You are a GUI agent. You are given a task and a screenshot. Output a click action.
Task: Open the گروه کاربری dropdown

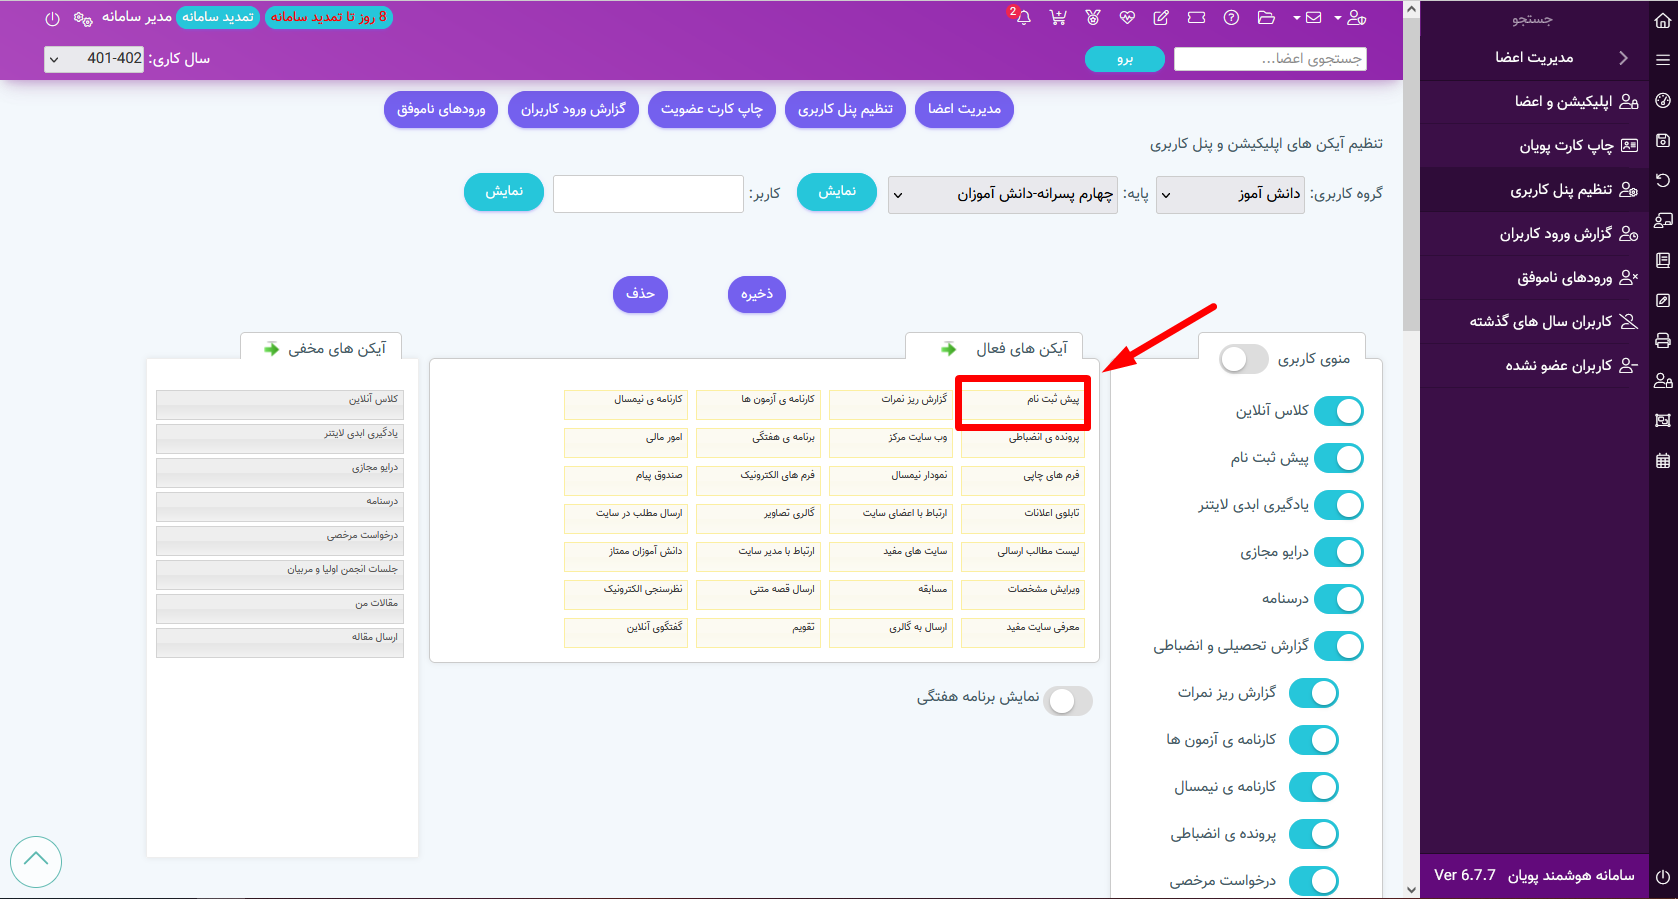[x=1230, y=194]
